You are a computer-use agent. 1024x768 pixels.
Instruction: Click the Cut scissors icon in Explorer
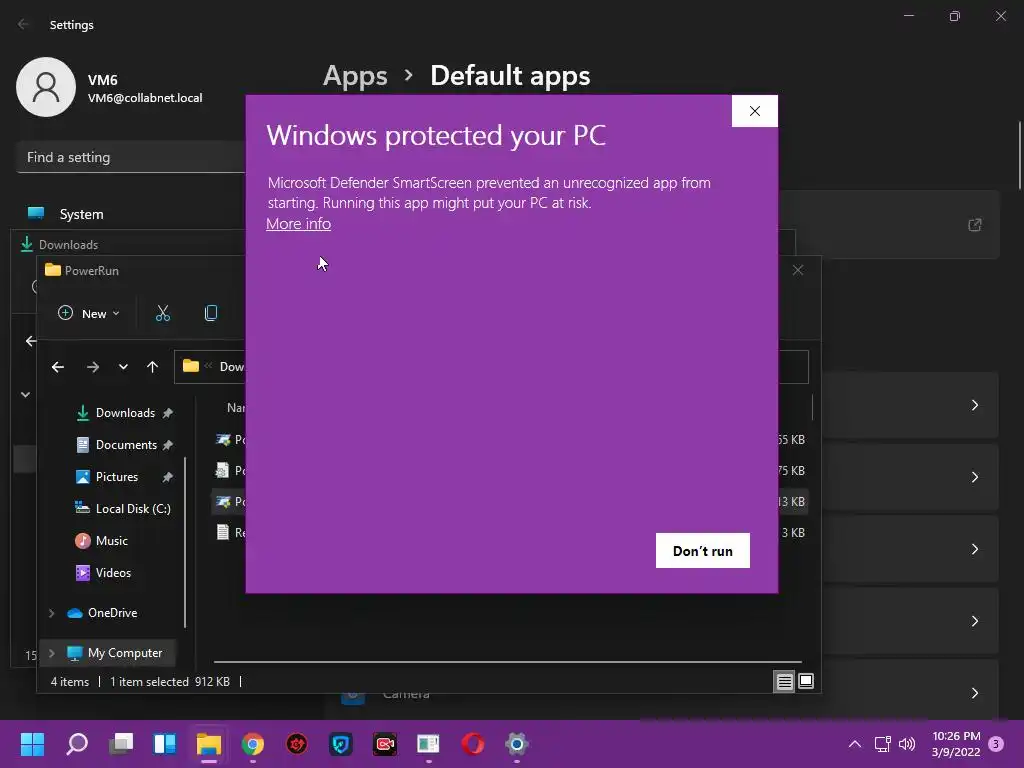163,313
